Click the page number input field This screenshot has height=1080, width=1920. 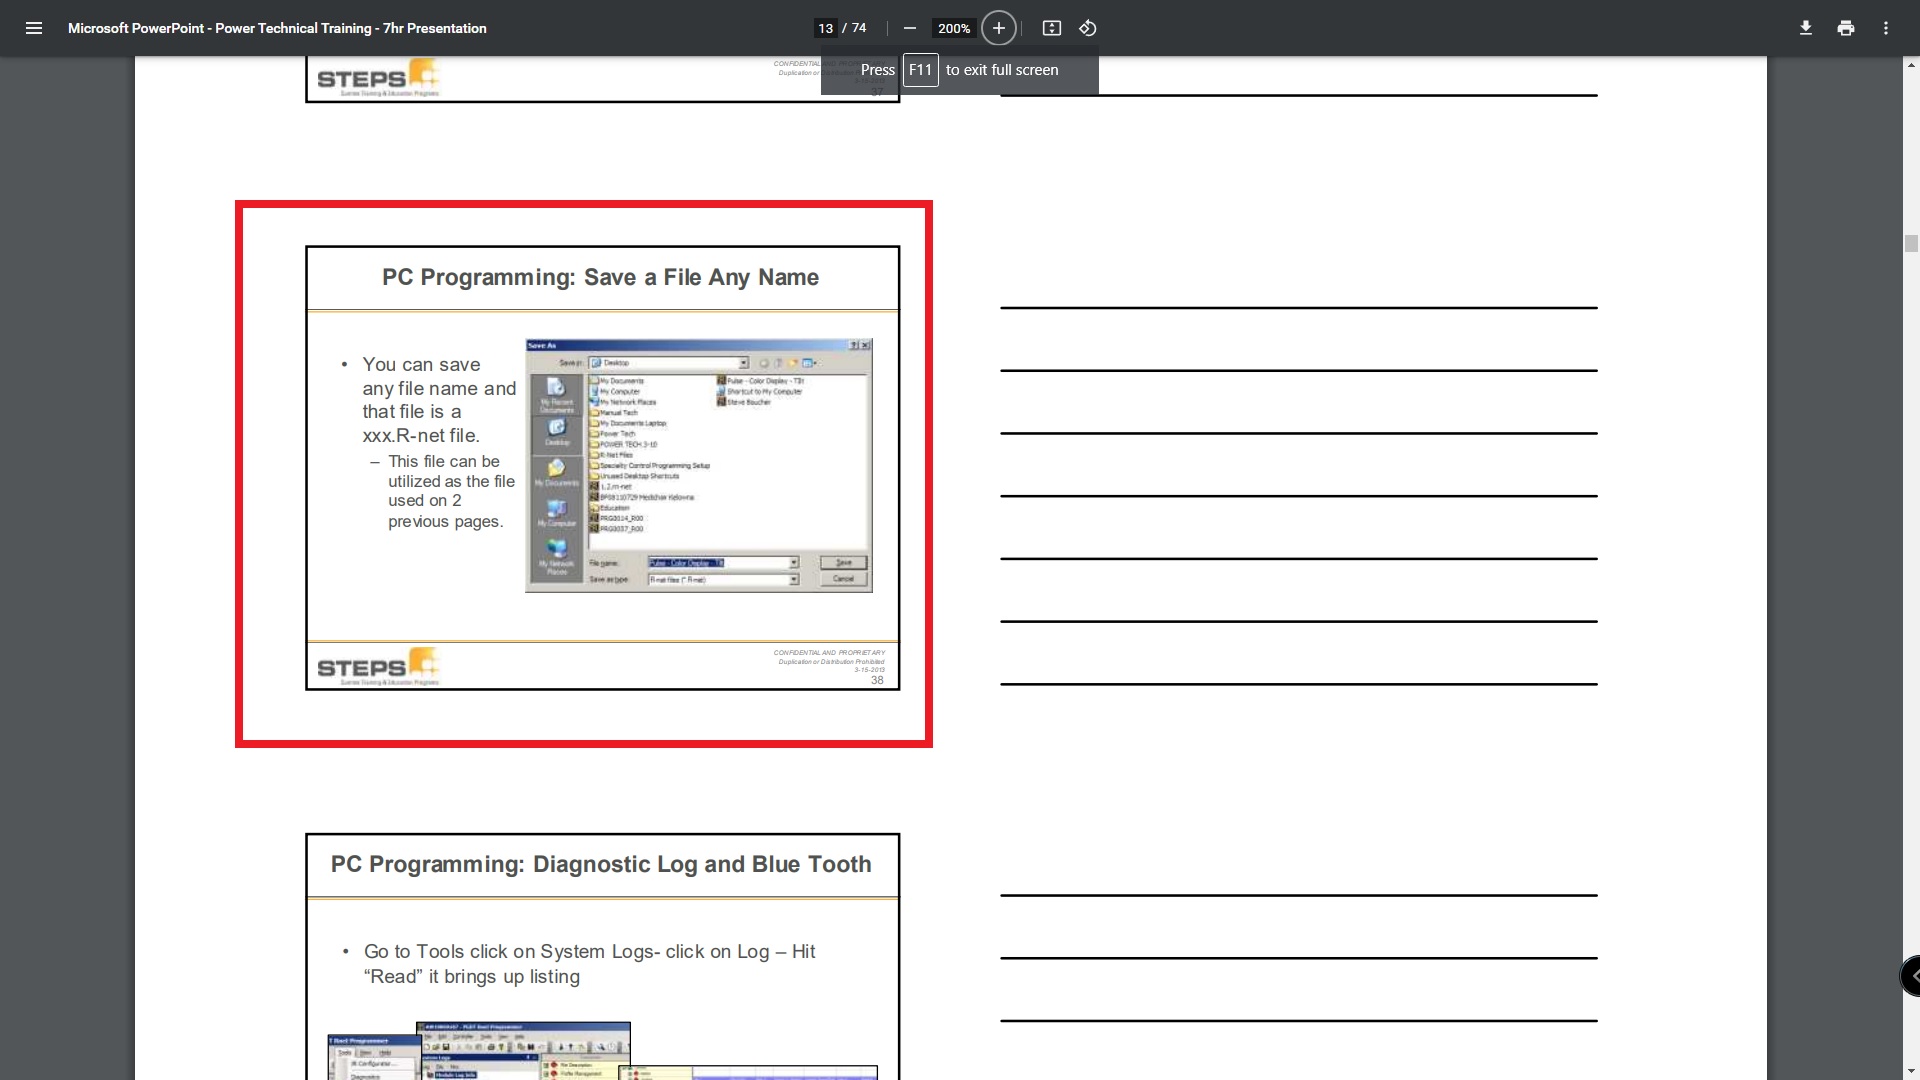point(826,28)
